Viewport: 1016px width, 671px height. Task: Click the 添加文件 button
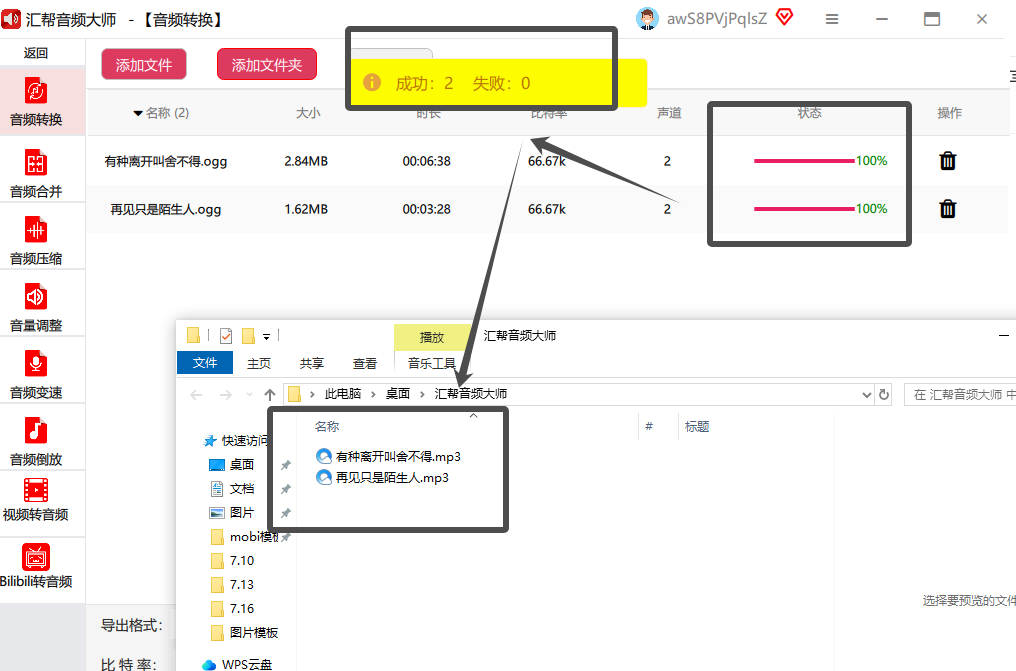click(x=144, y=64)
